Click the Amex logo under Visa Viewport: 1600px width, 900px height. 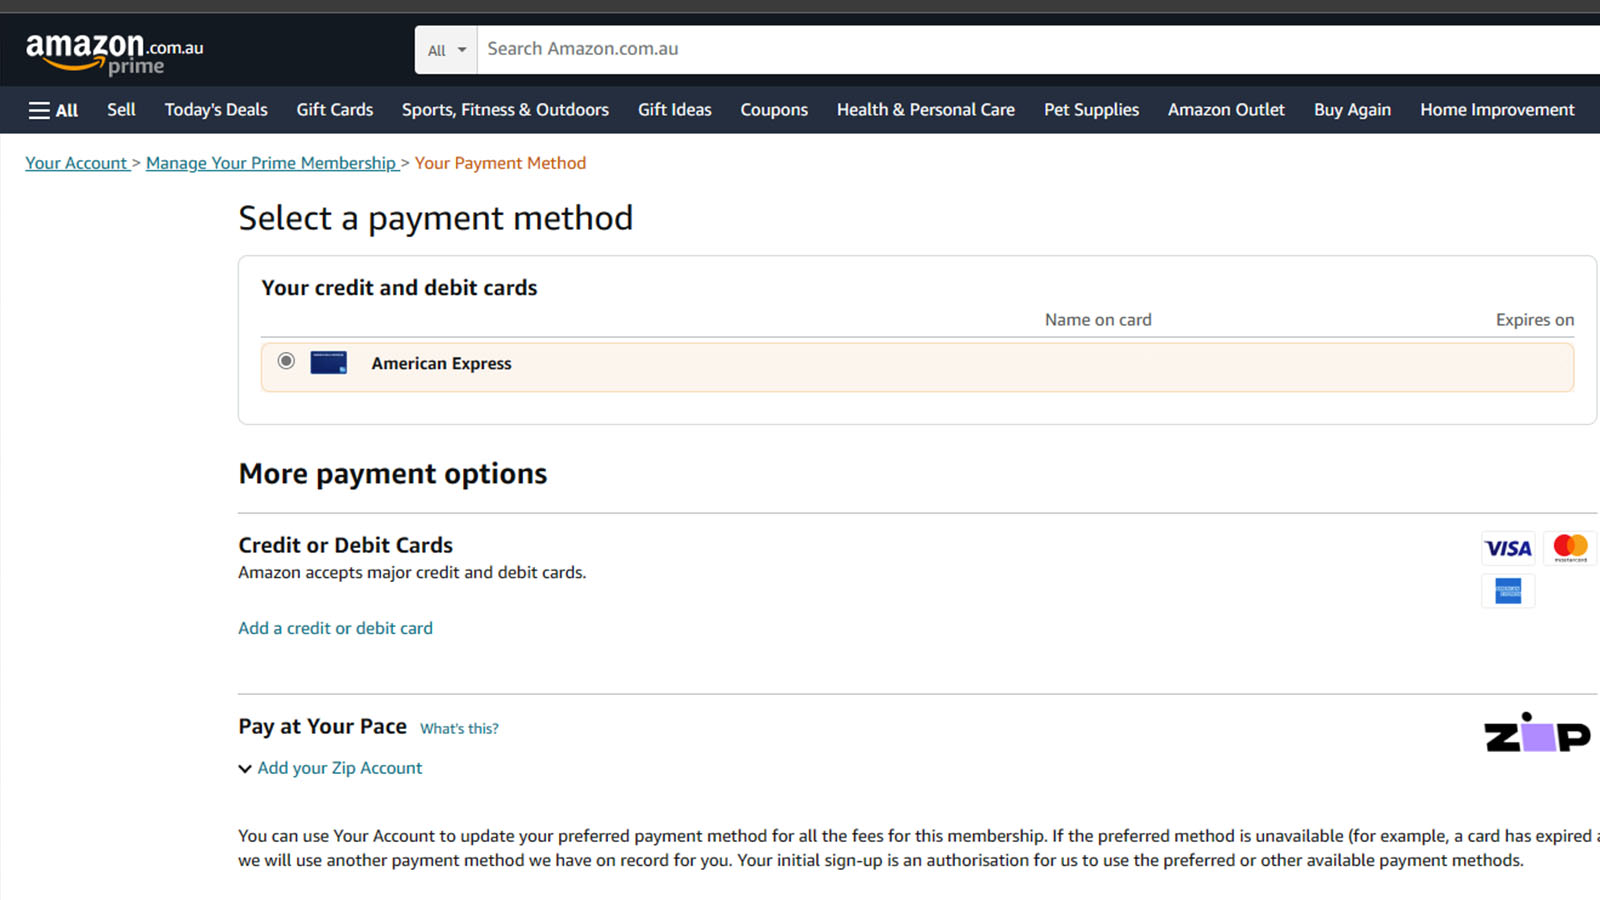(1508, 591)
